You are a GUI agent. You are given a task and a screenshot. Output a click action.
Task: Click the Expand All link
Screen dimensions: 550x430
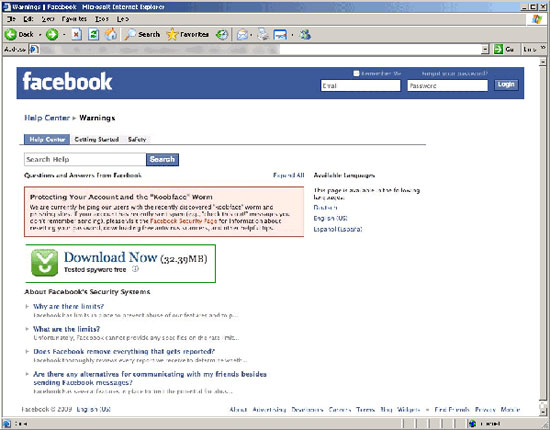288,175
